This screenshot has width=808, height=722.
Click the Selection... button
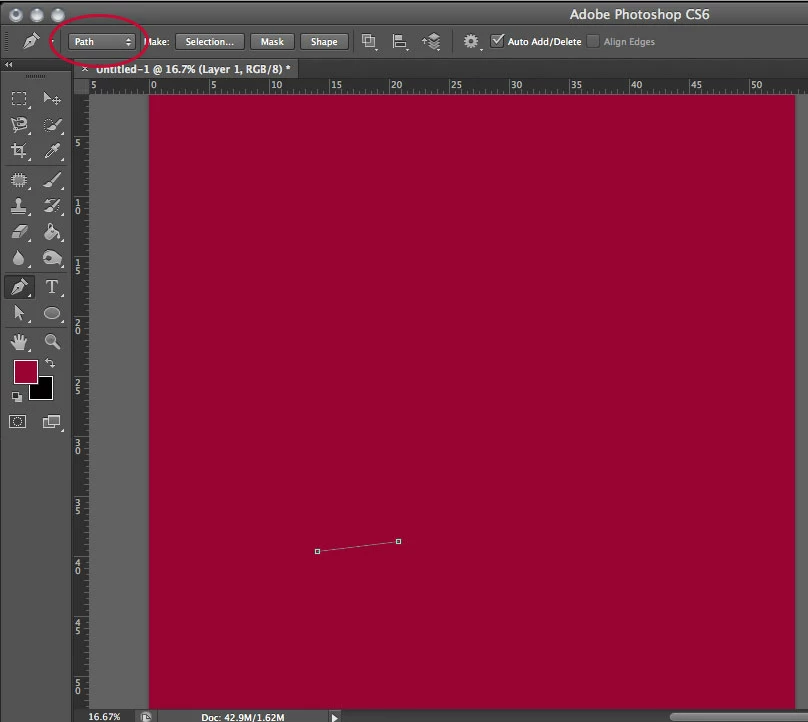point(210,42)
